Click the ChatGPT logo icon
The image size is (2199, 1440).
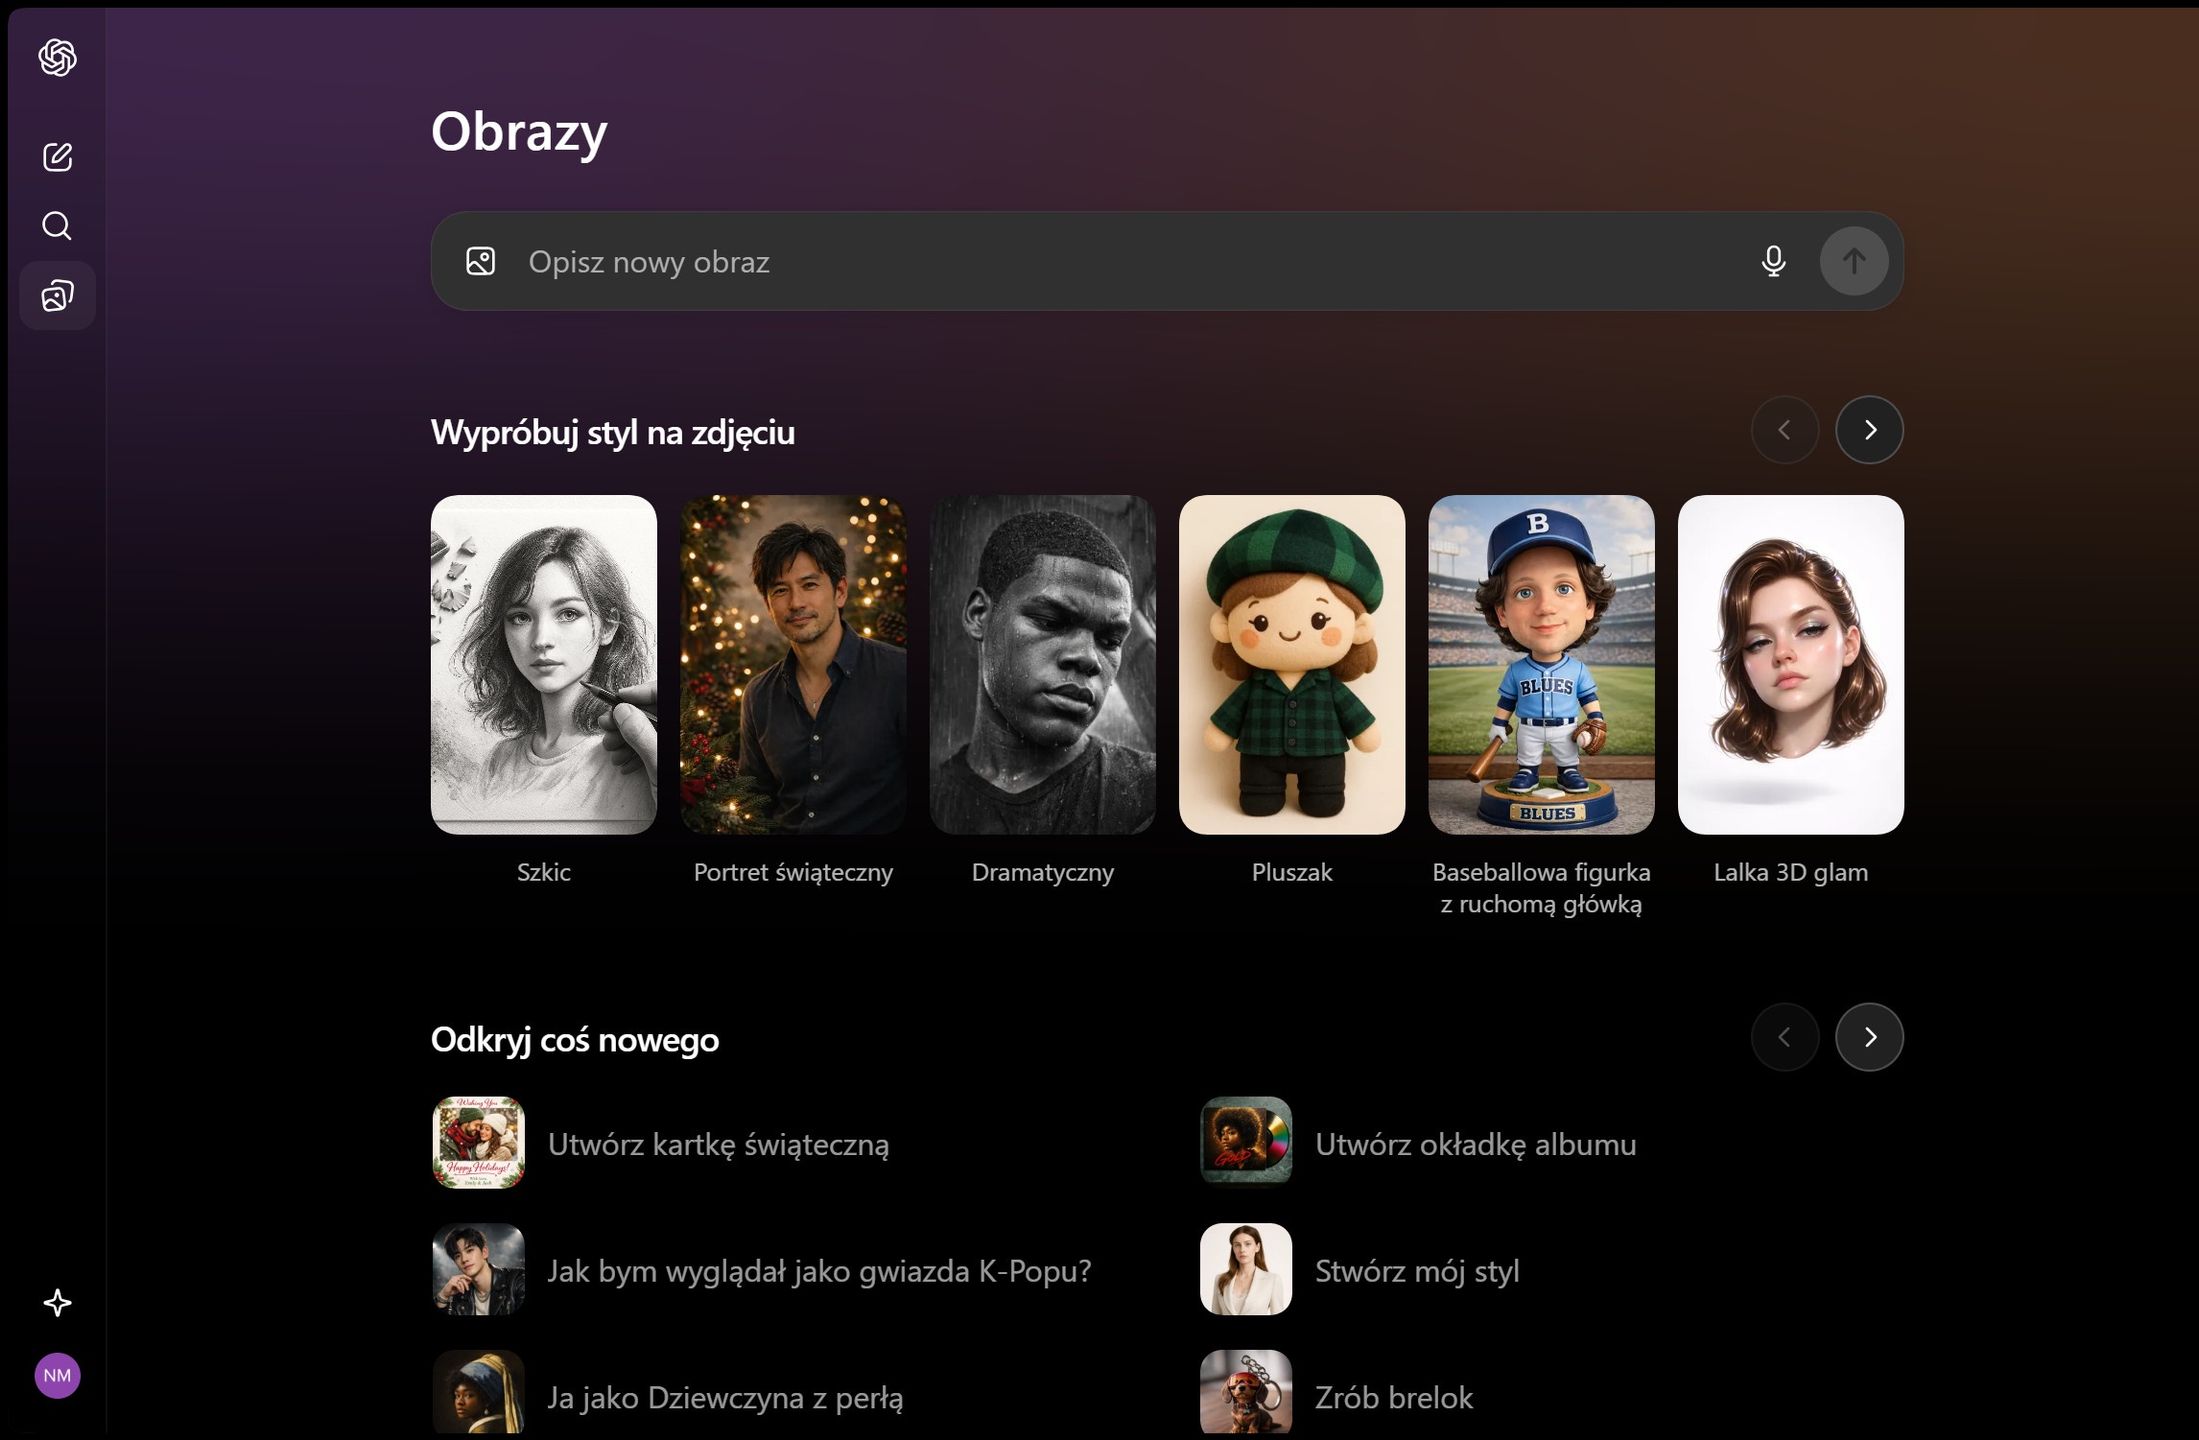point(57,57)
